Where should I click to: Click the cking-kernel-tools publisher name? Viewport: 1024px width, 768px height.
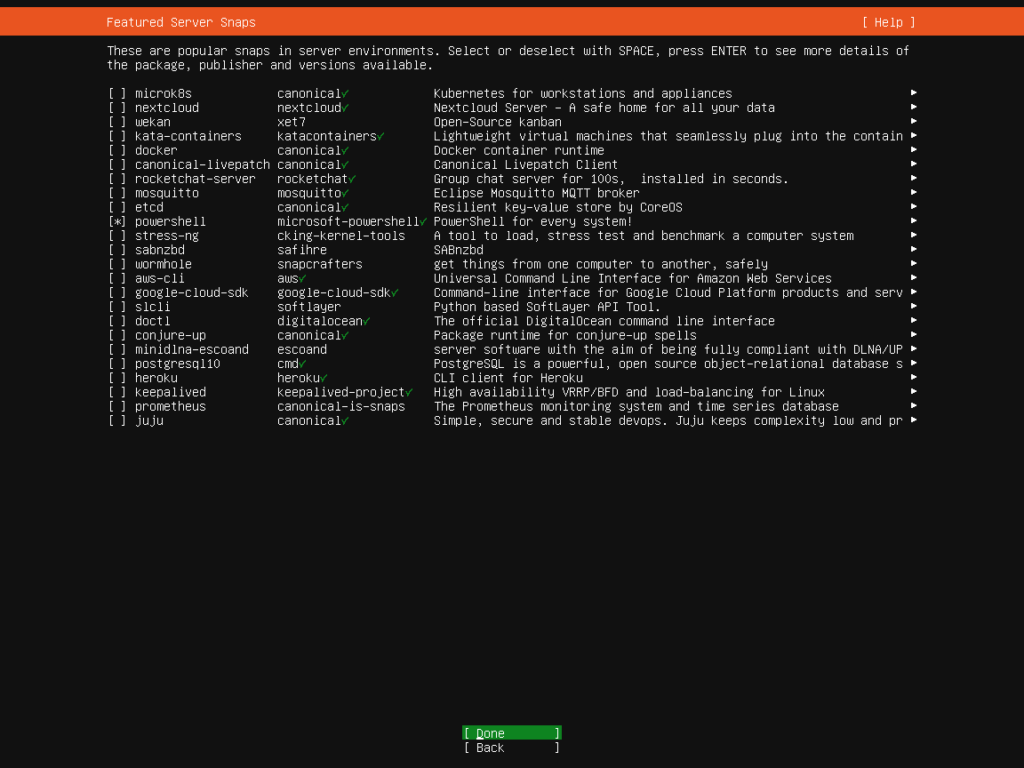coord(341,236)
